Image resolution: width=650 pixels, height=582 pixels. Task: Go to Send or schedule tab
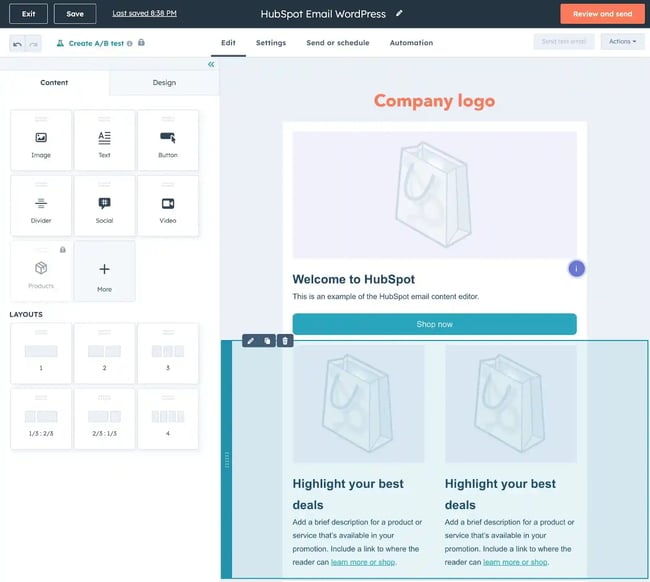(x=337, y=43)
